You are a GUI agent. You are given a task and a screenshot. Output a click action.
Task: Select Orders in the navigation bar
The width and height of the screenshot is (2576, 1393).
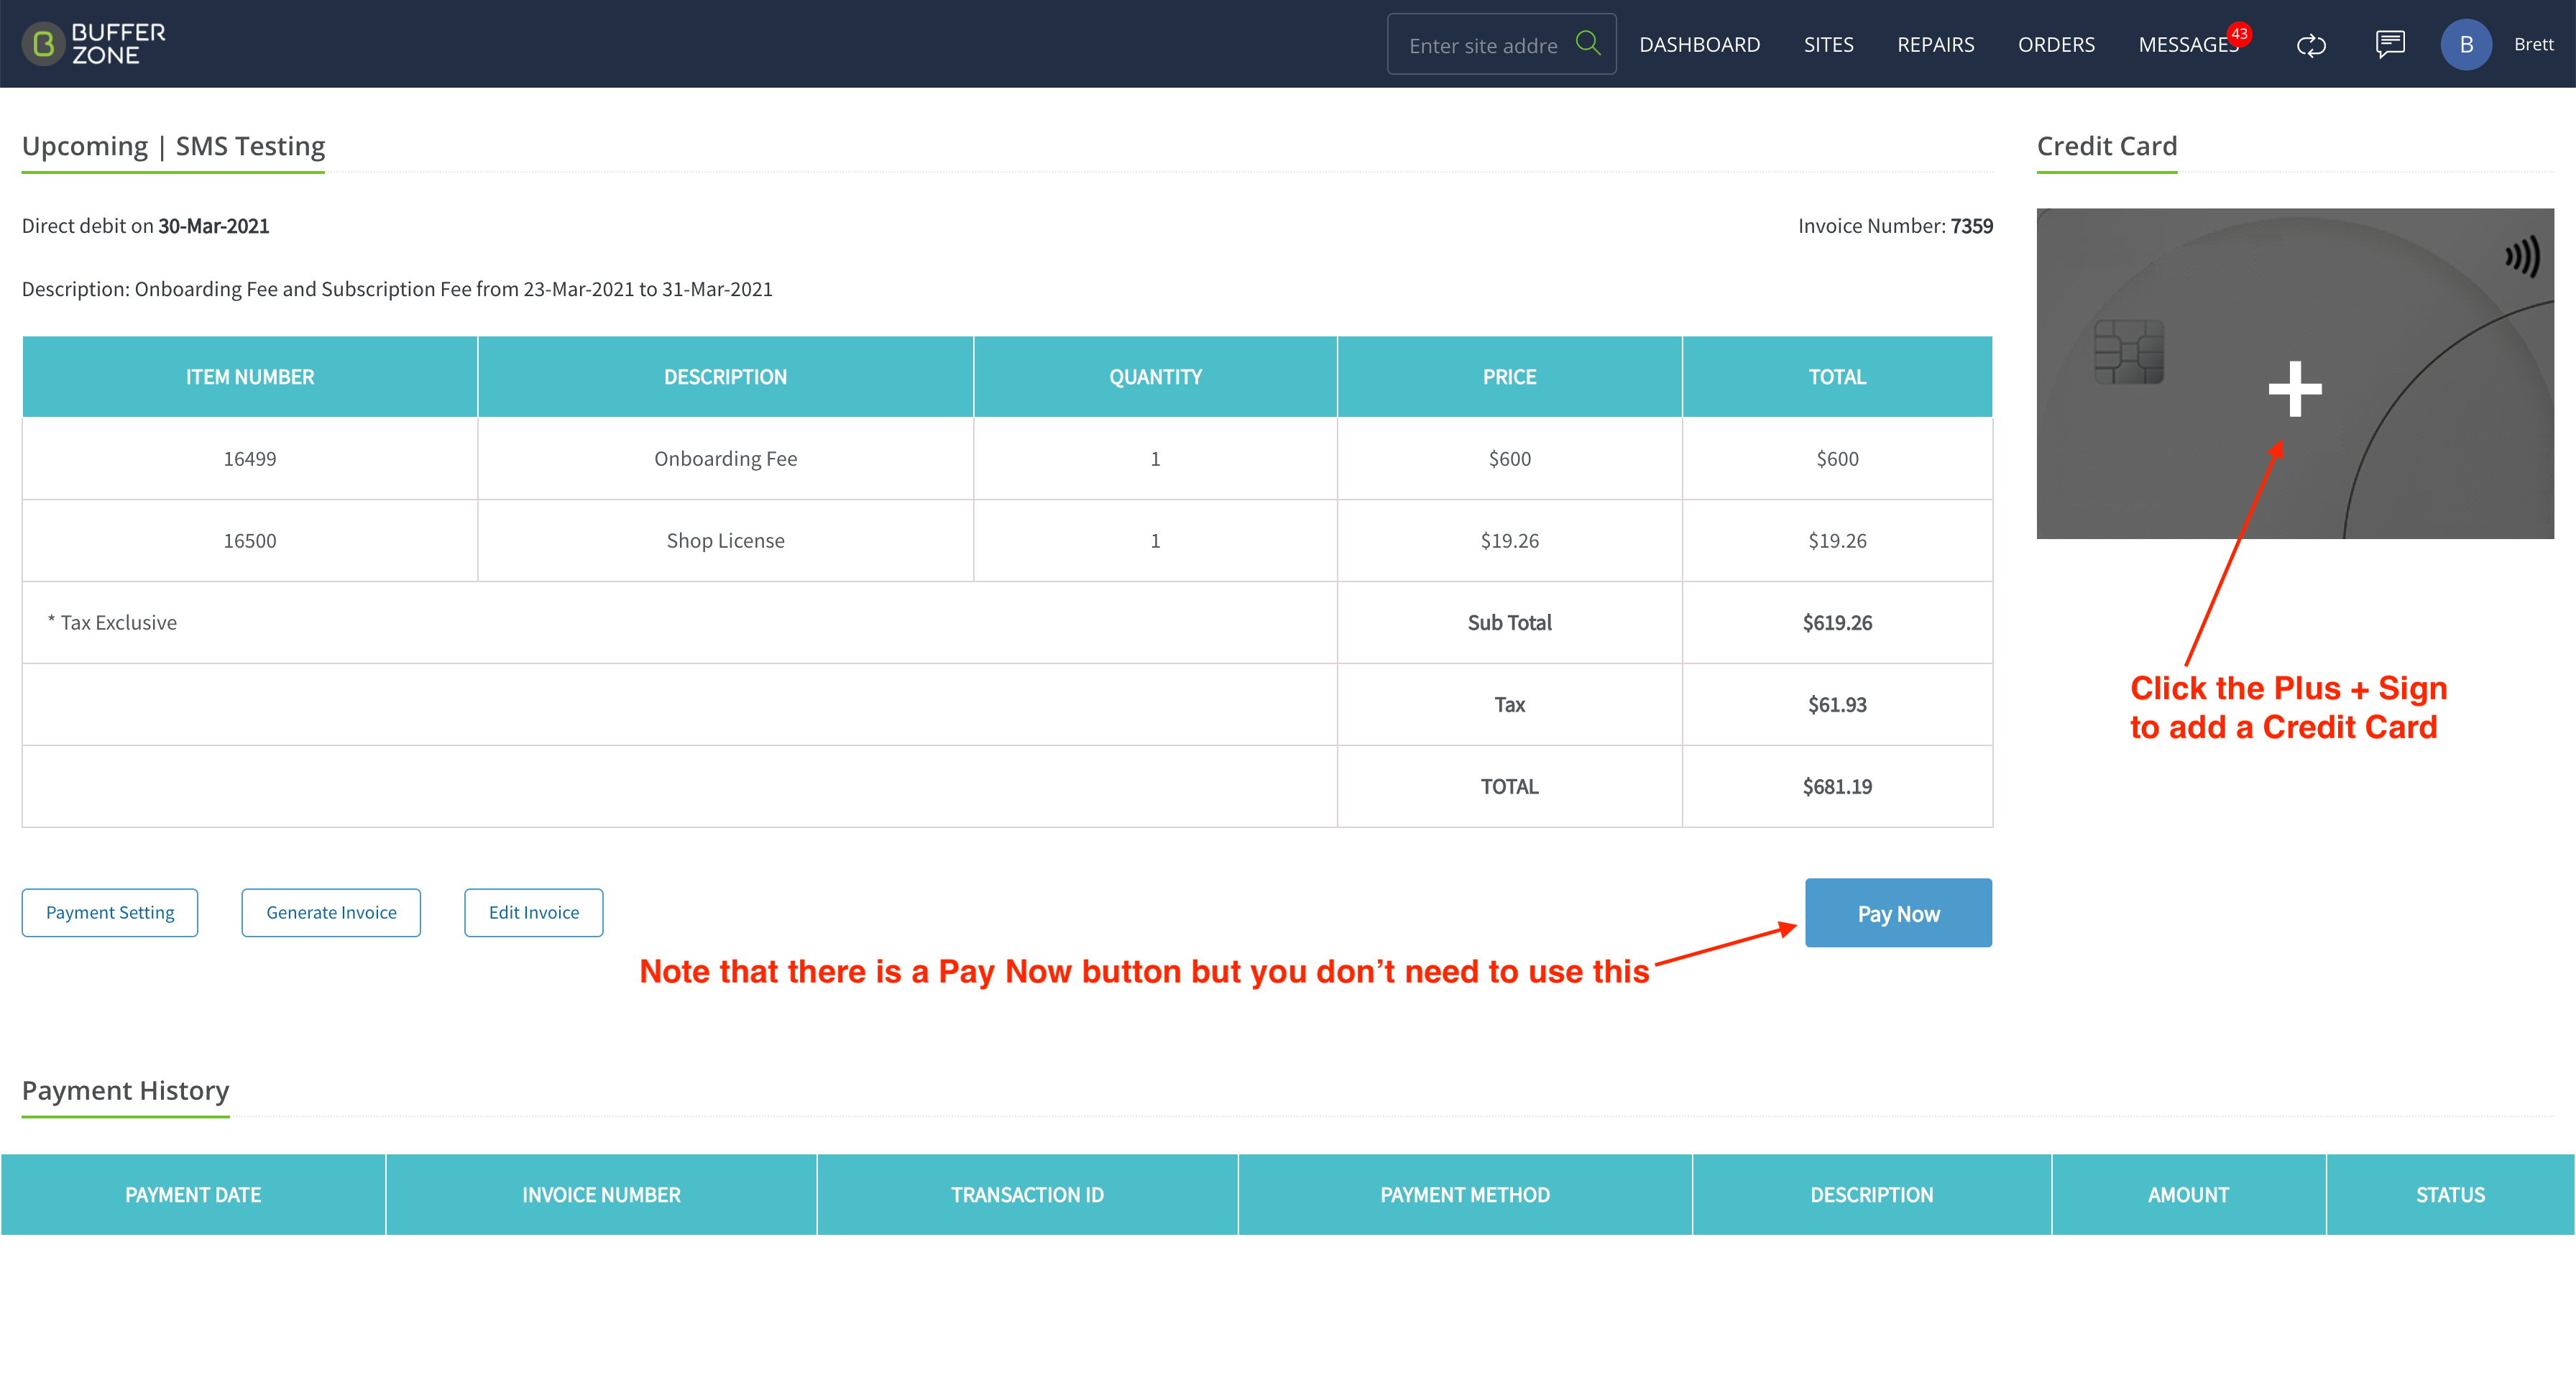pyautogui.click(x=2056, y=45)
